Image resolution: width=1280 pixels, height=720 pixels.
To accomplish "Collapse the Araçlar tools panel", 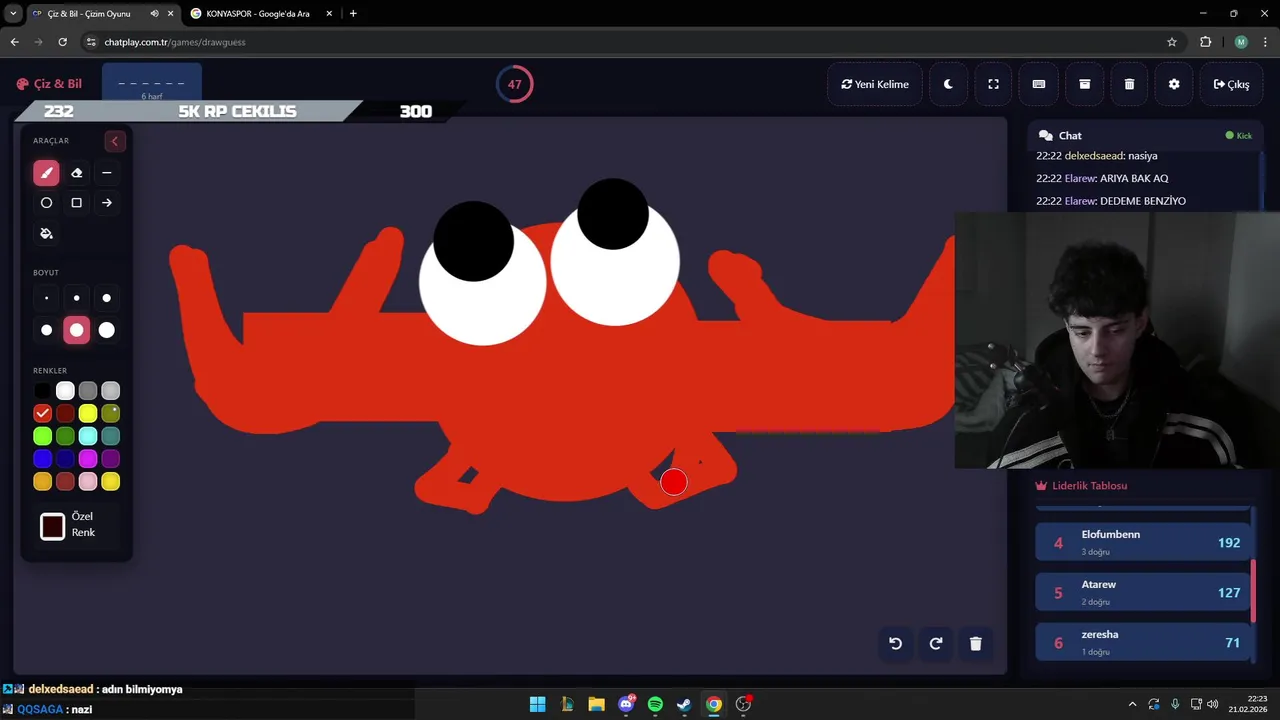I will 114,141.
